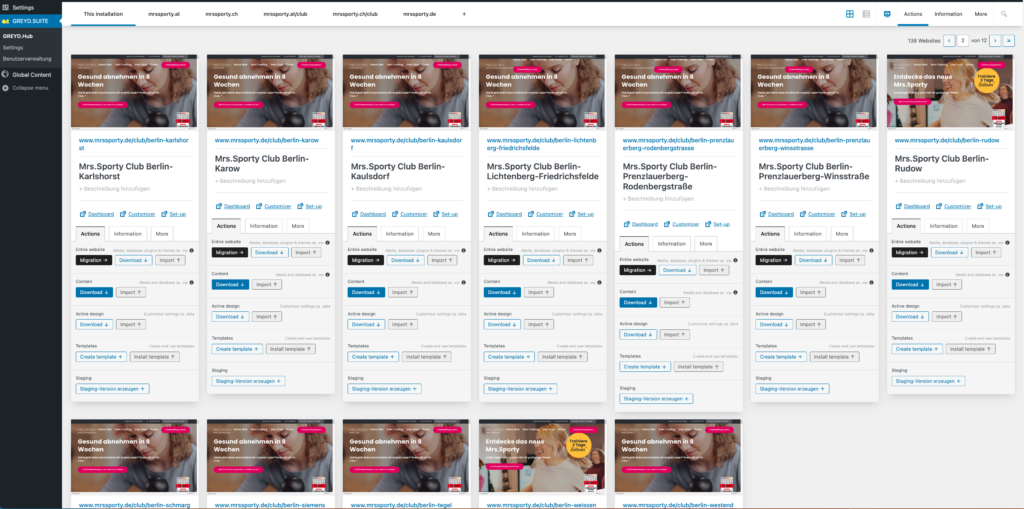Show info icon for Rudow Entire website
The width and height of the screenshot is (1024, 509).
click(x=1006, y=242)
